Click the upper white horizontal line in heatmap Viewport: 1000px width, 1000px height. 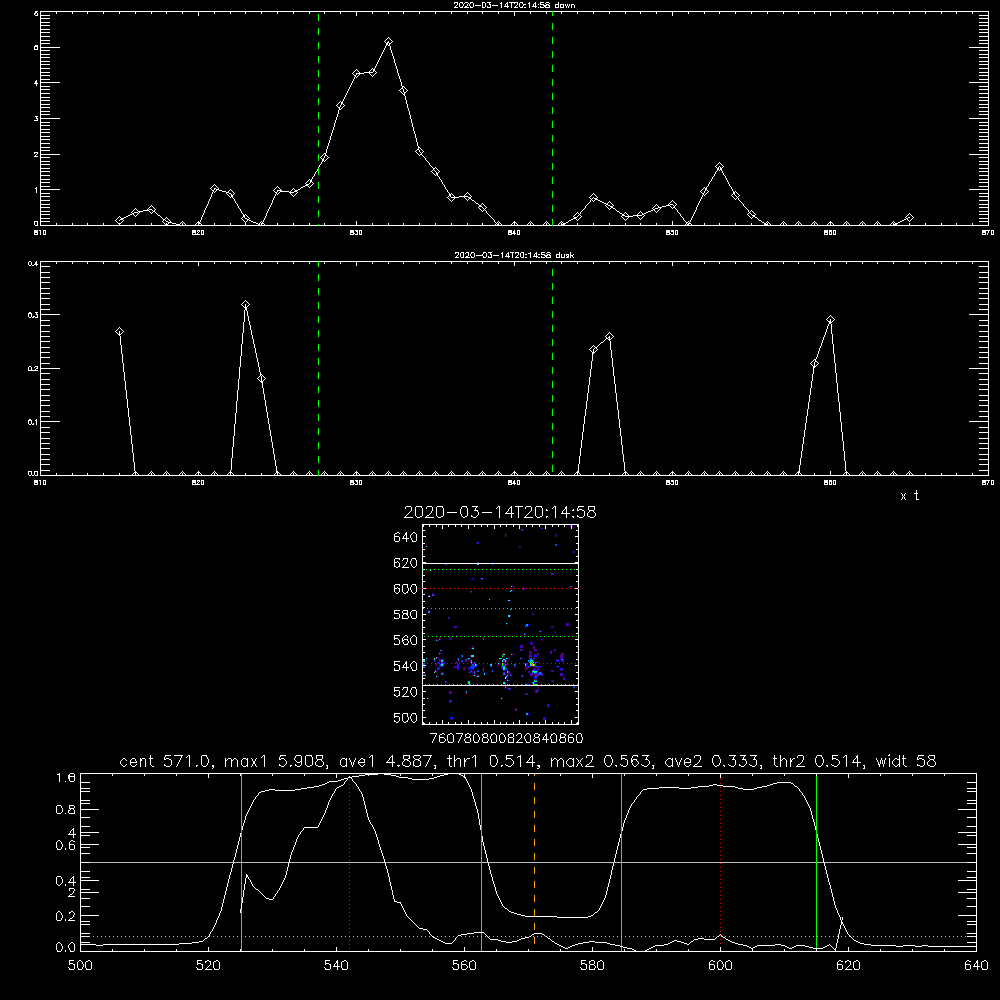[x=500, y=564]
